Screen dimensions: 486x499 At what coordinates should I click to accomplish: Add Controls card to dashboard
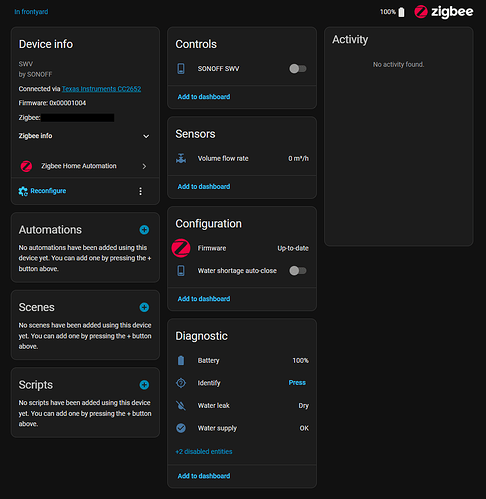tap(204, 97)
